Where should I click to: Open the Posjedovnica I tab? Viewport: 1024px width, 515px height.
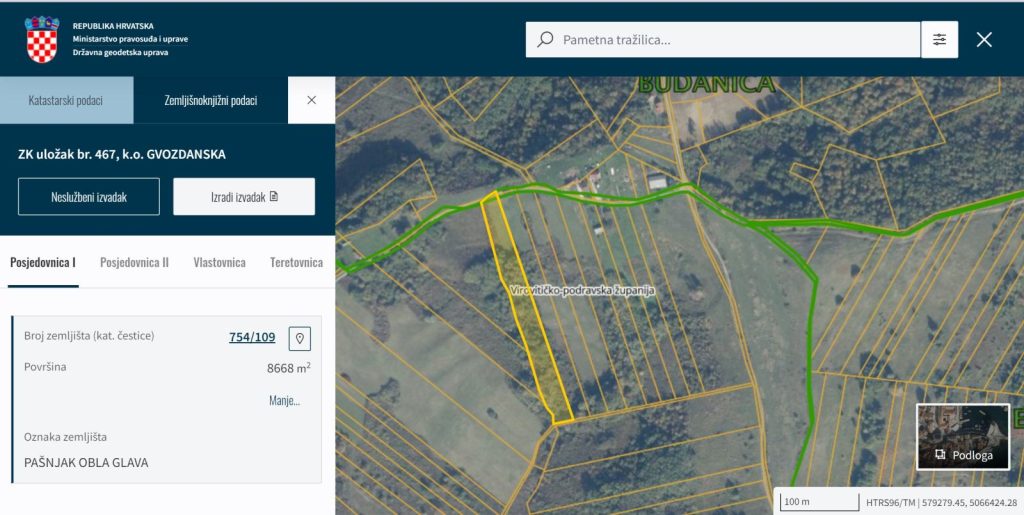point(43,263)
